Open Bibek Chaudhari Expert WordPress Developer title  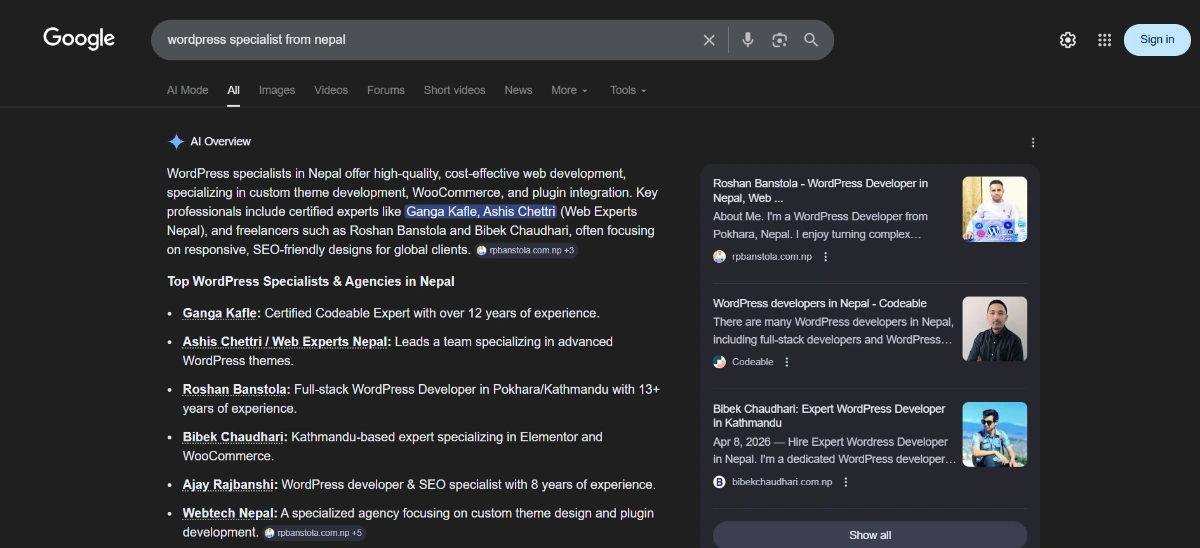829,416
